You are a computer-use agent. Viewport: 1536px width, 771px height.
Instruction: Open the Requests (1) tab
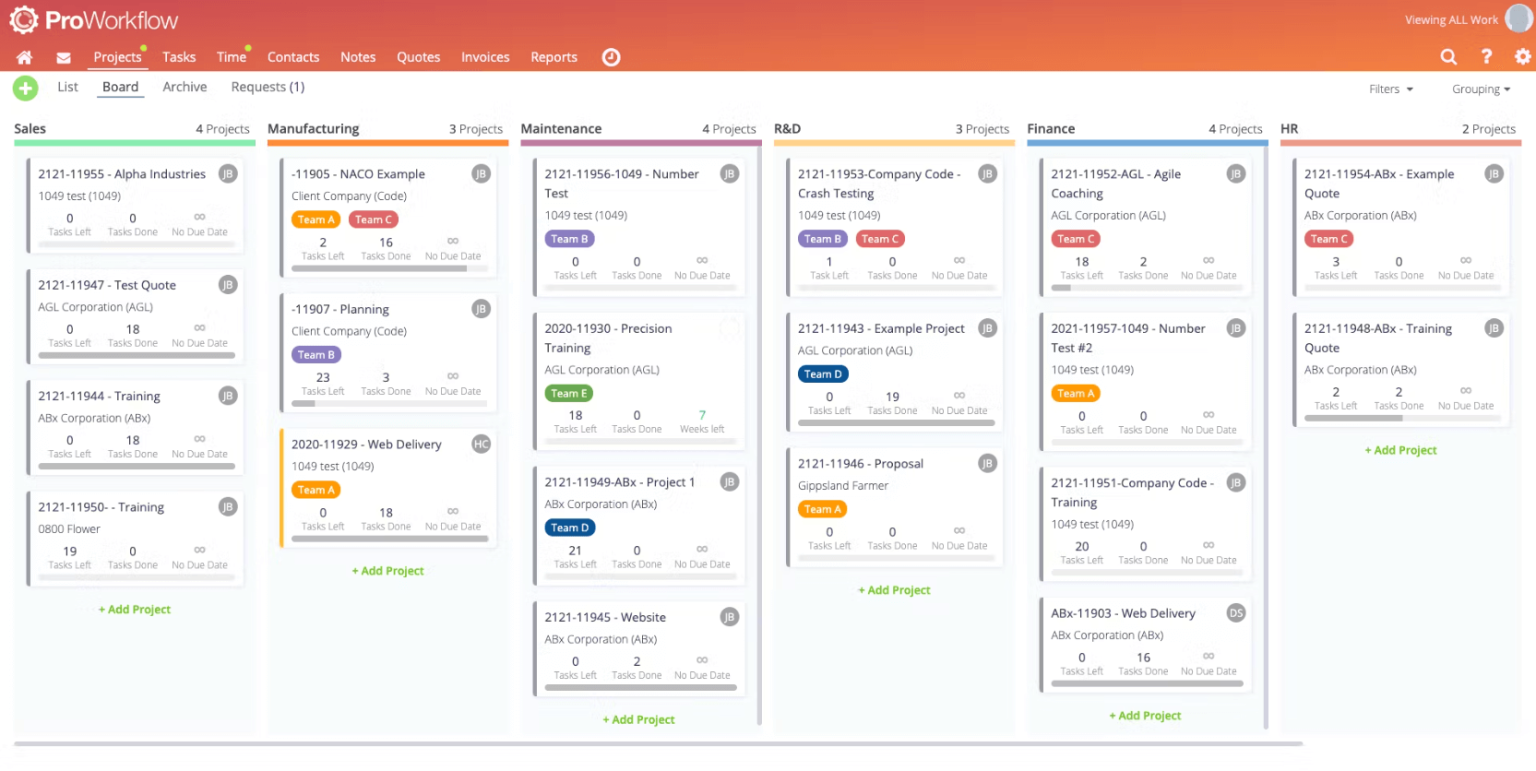click(x=267, y=87)
